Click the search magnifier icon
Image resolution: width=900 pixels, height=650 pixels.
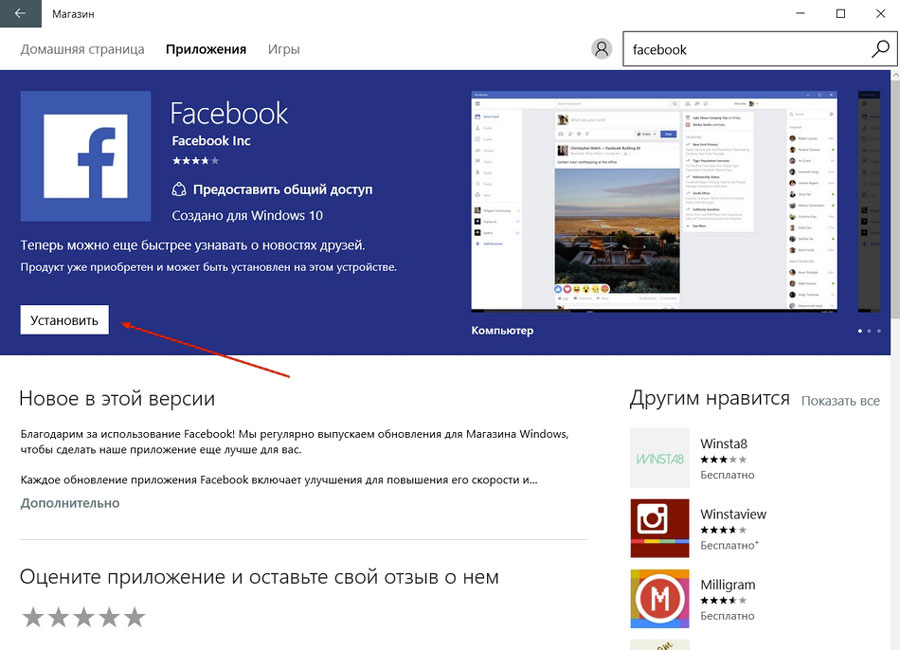click(879, 49)
